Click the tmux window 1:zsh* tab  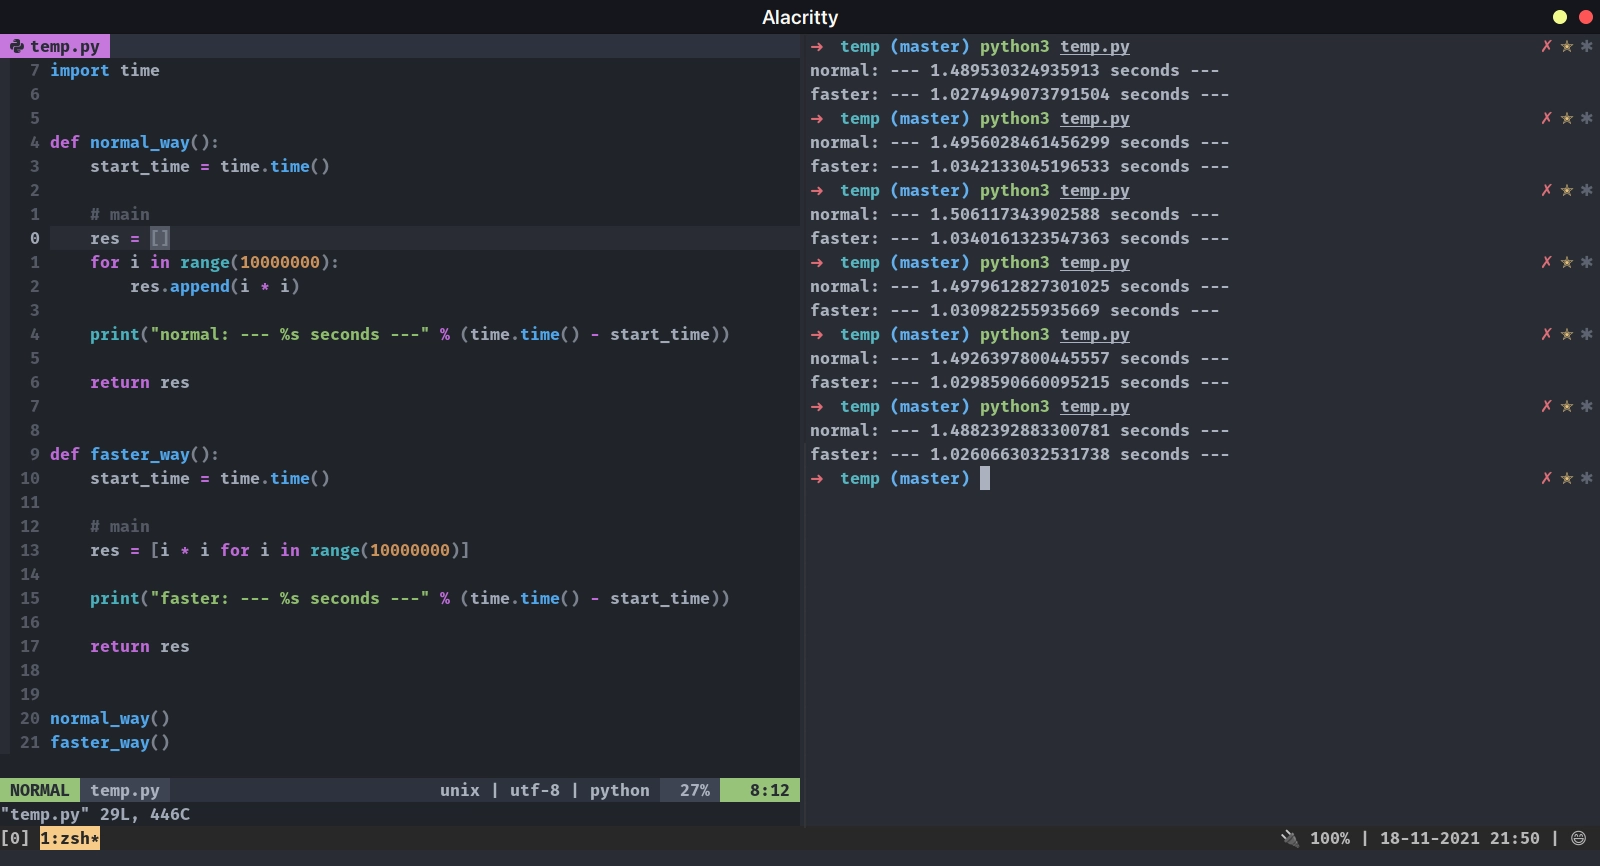click(x=70, y=838)
